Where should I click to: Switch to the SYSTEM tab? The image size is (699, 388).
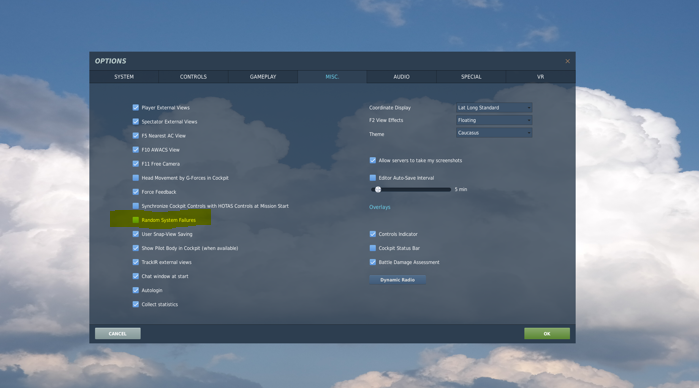pyautogui.click(x=124, y=77)
